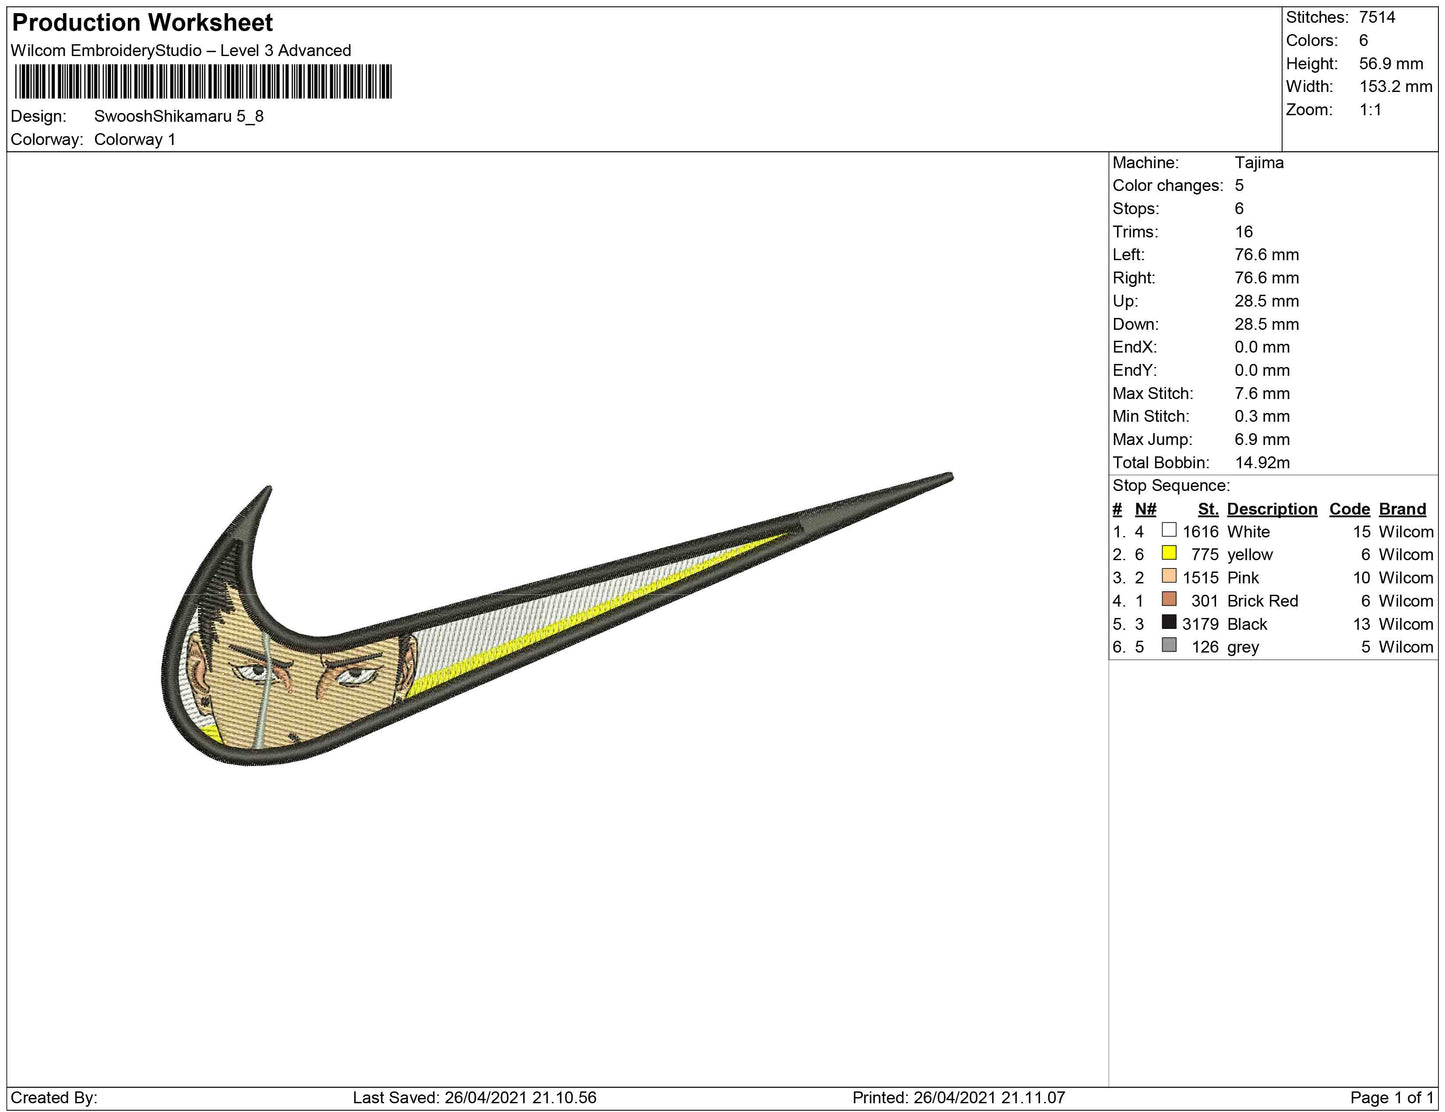Click the 'Code' column header
Viewport: 1445px width, 1112px height.
coord(1350,509)
